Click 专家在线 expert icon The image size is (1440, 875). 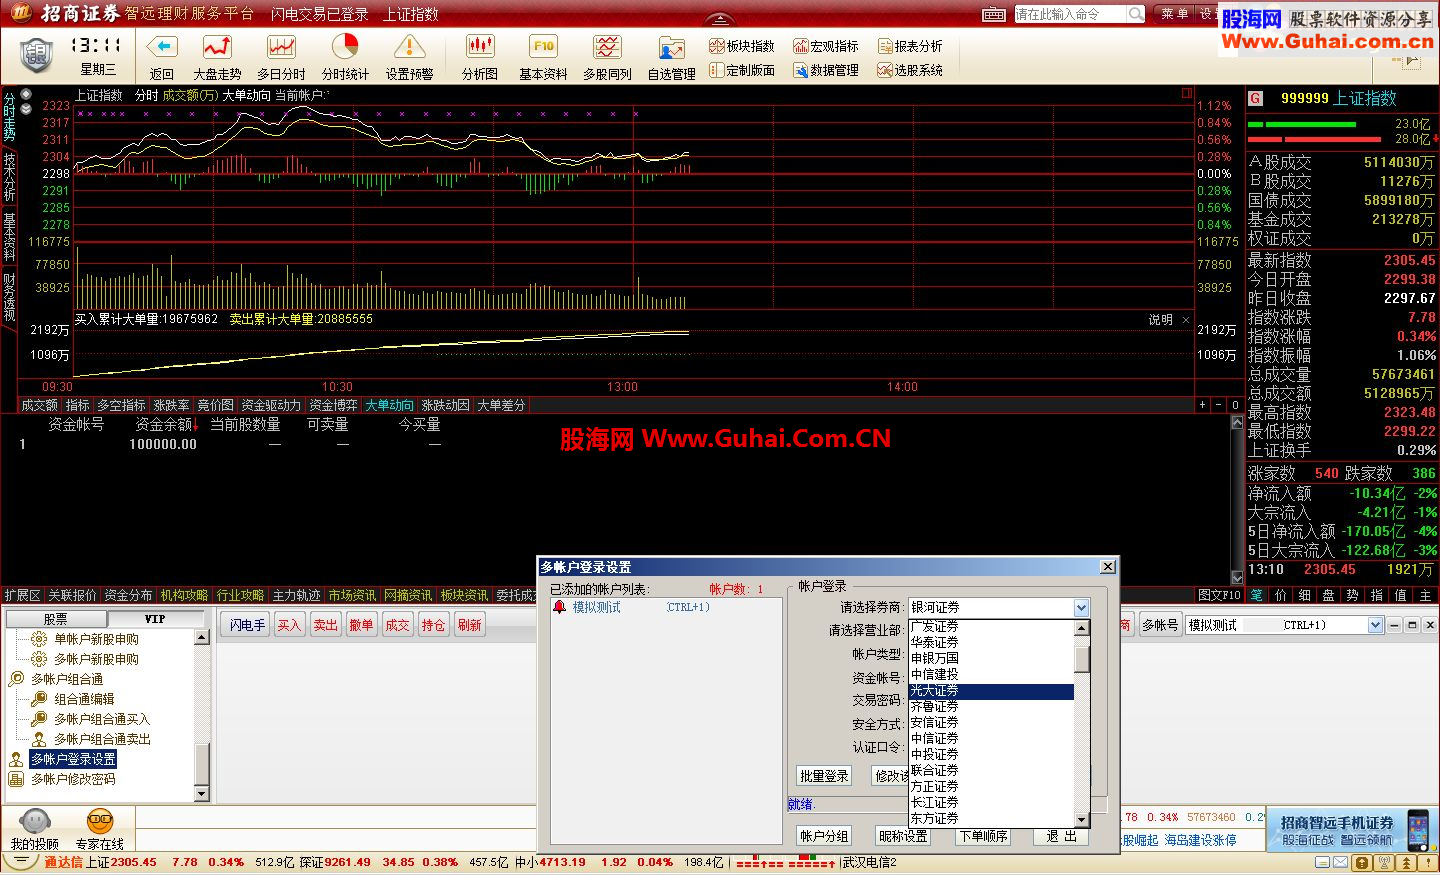(x=100, y=822)
